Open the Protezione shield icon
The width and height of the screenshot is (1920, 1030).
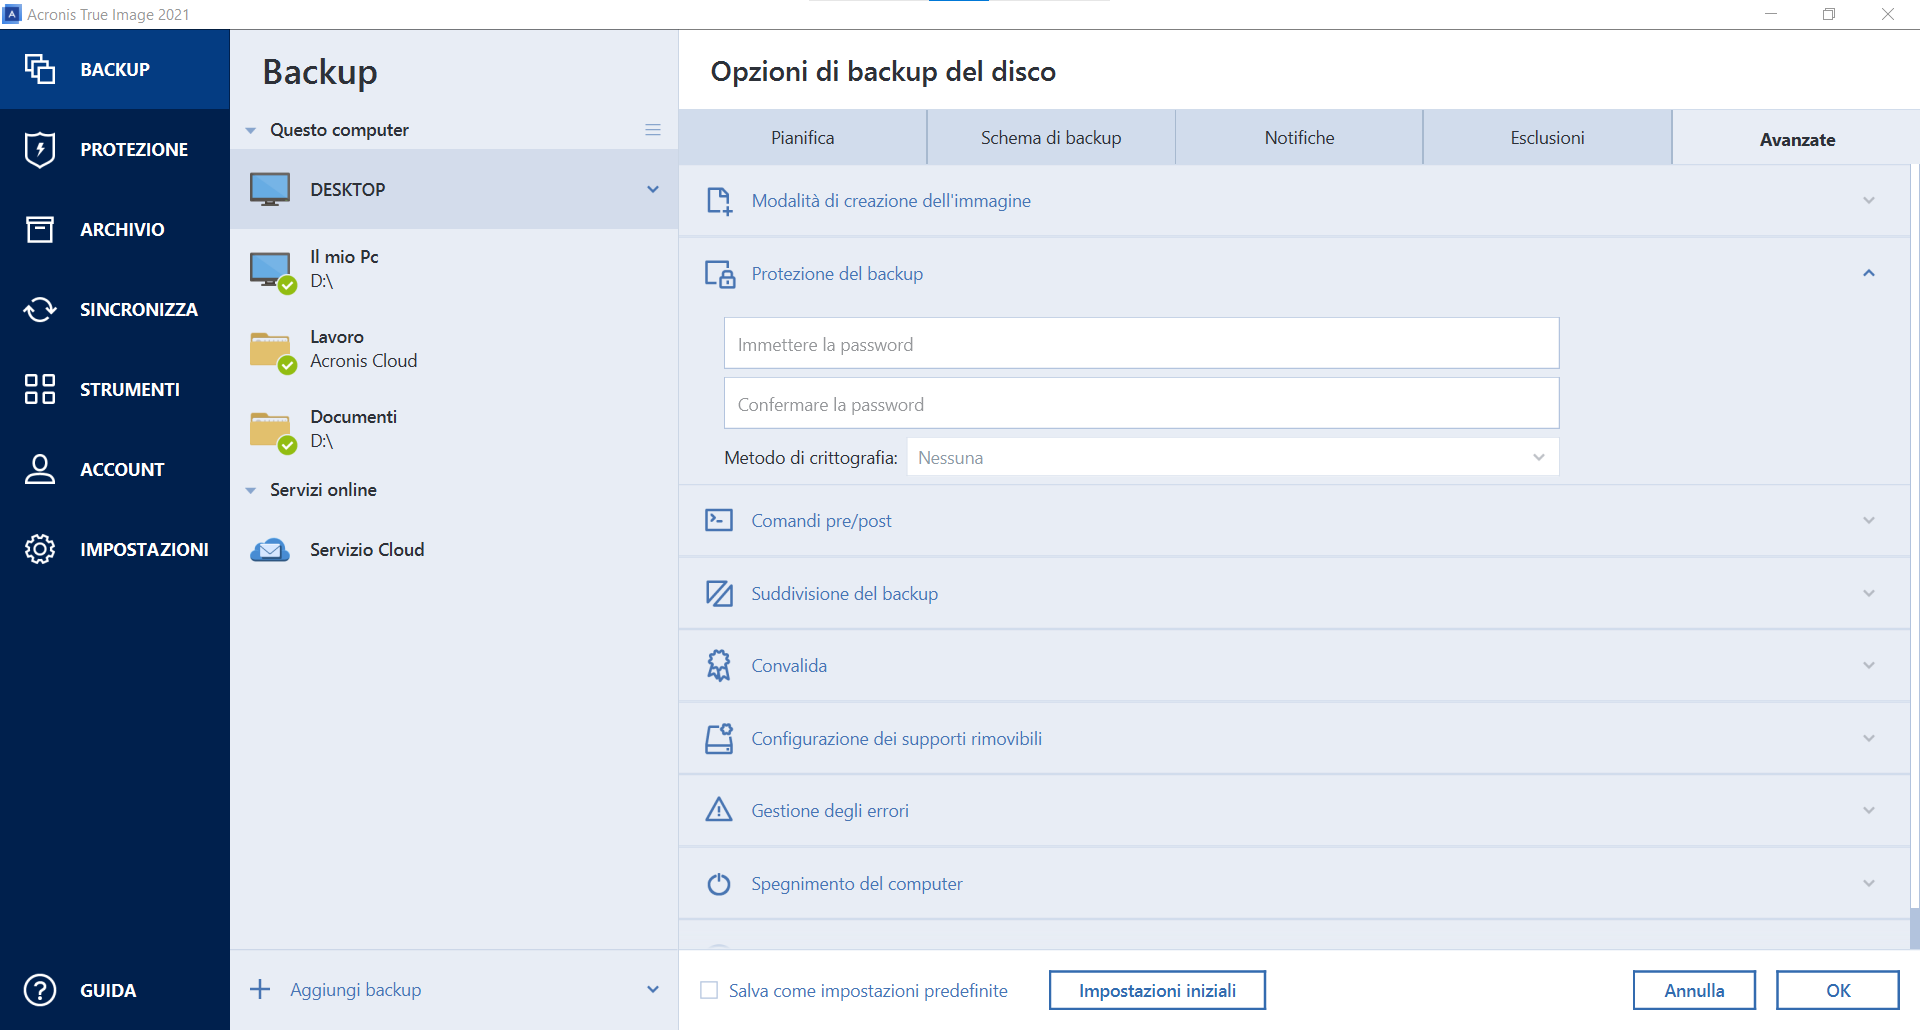click(x=40, y=149)
